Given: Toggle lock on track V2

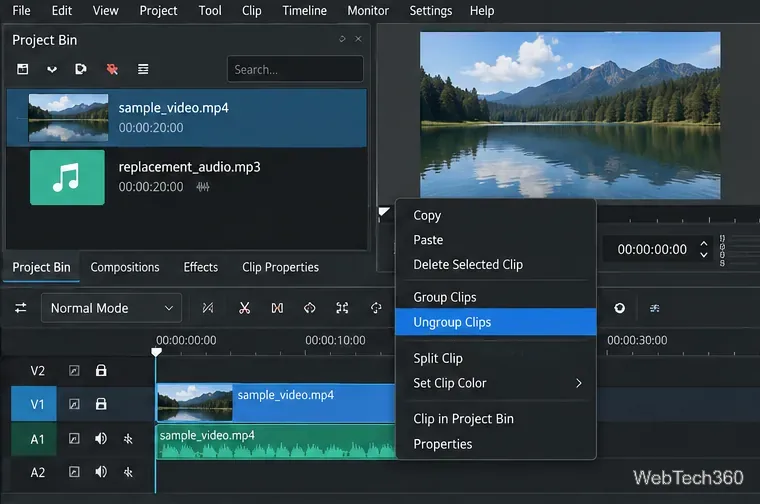Looking at the screenshot, I should (x=101, y=371).
